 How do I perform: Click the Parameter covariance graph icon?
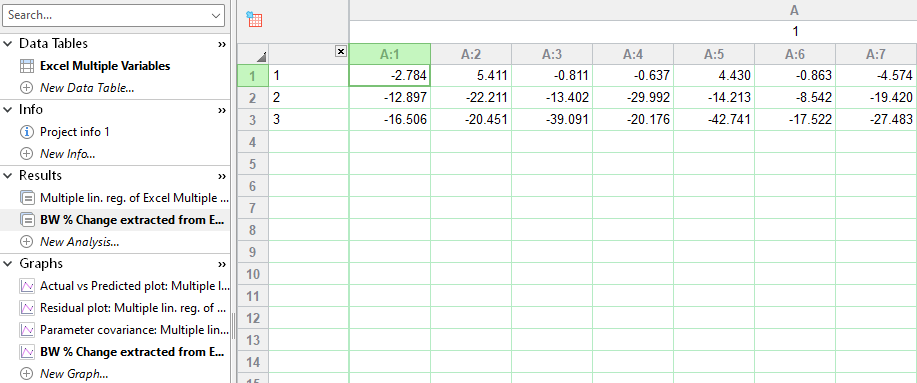27,330
